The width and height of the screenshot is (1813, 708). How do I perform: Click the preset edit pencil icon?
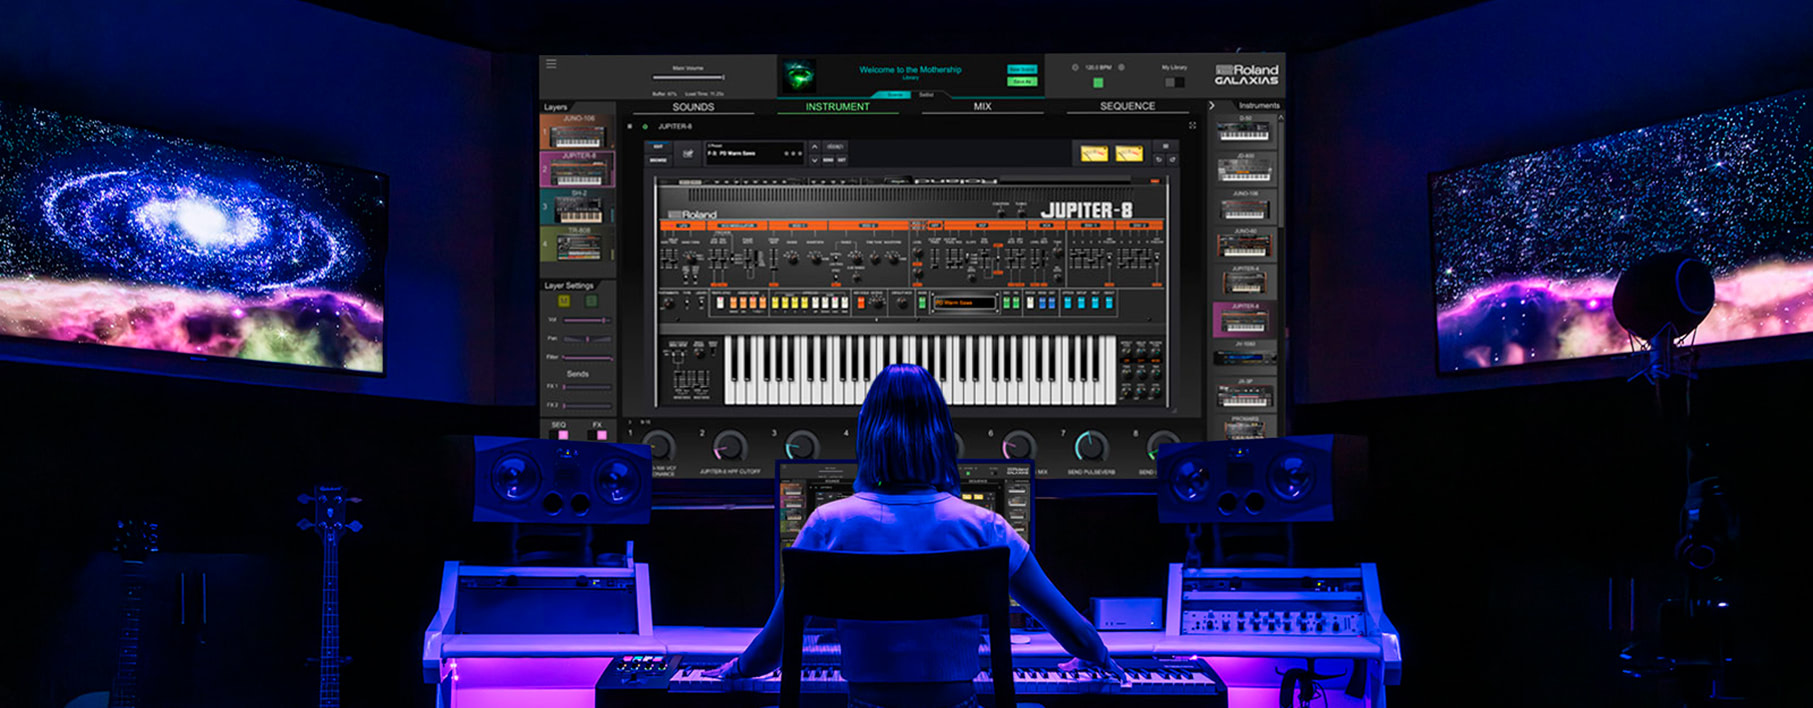pyautogui.click(x=688, y=153)
